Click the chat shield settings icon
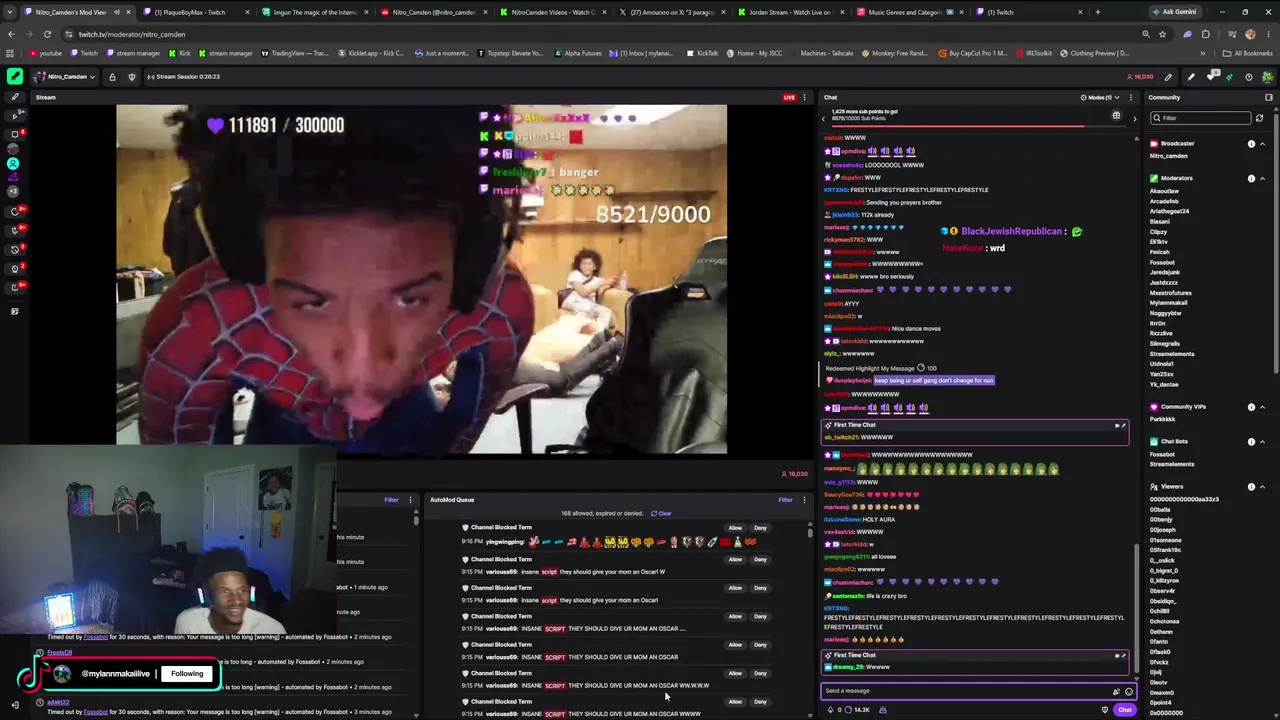1280x720 pixels. pos(1105,710)
